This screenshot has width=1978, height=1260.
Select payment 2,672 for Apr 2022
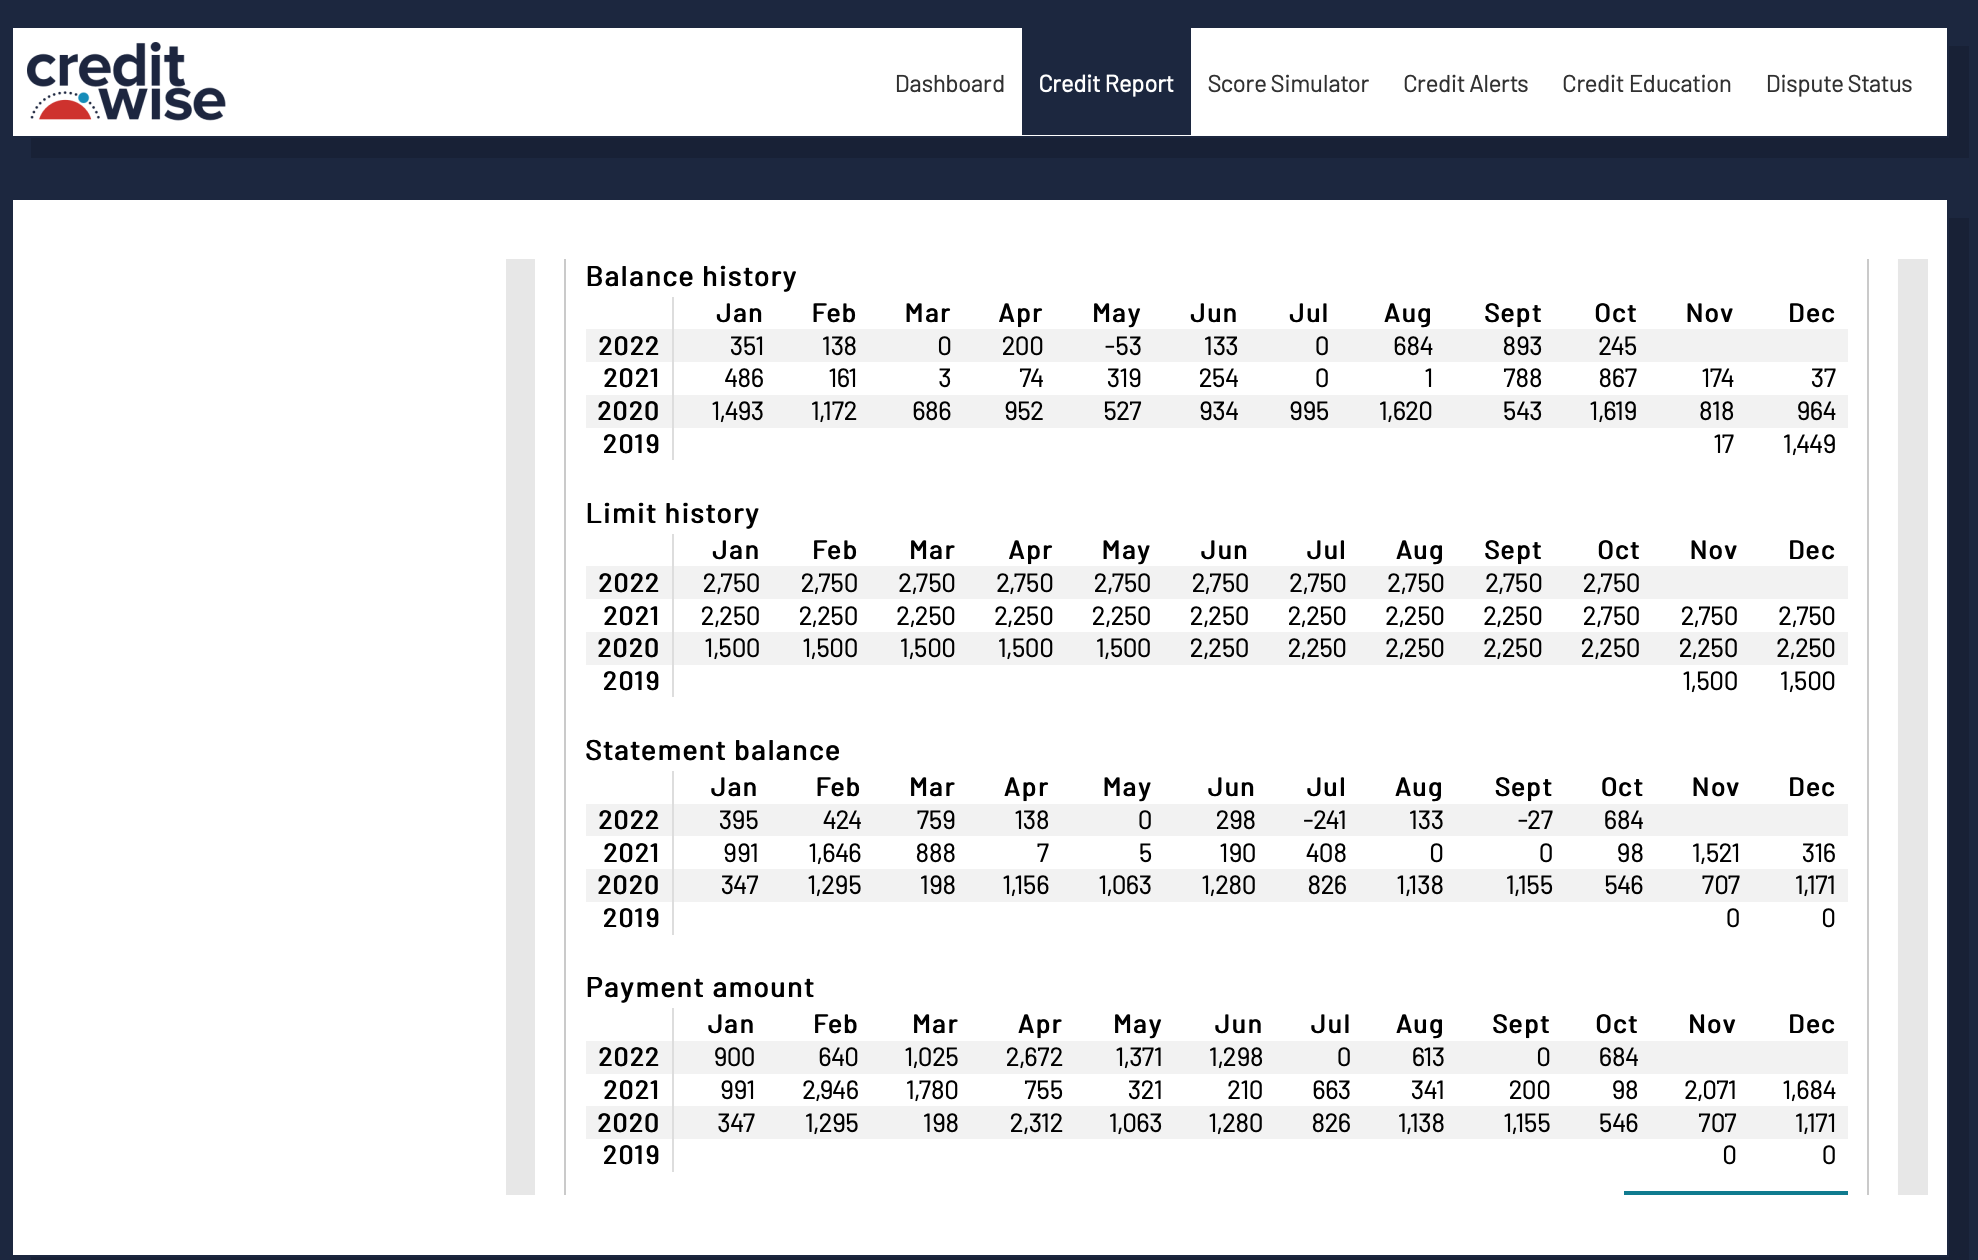(x=1034, y=1057)
